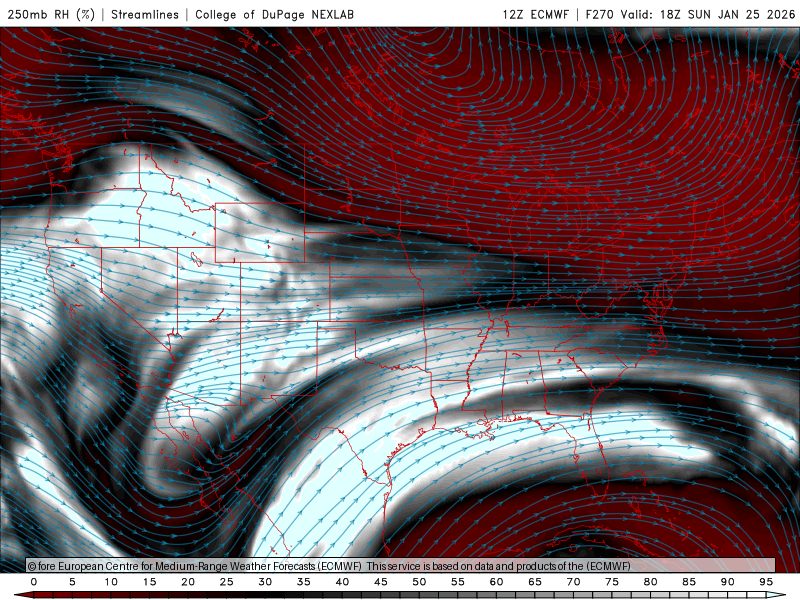Image resolution: width=800 pixels, height=600 pixels.
Task: Click the "250mb RH (%)" title text
Action: click(51, 14)
